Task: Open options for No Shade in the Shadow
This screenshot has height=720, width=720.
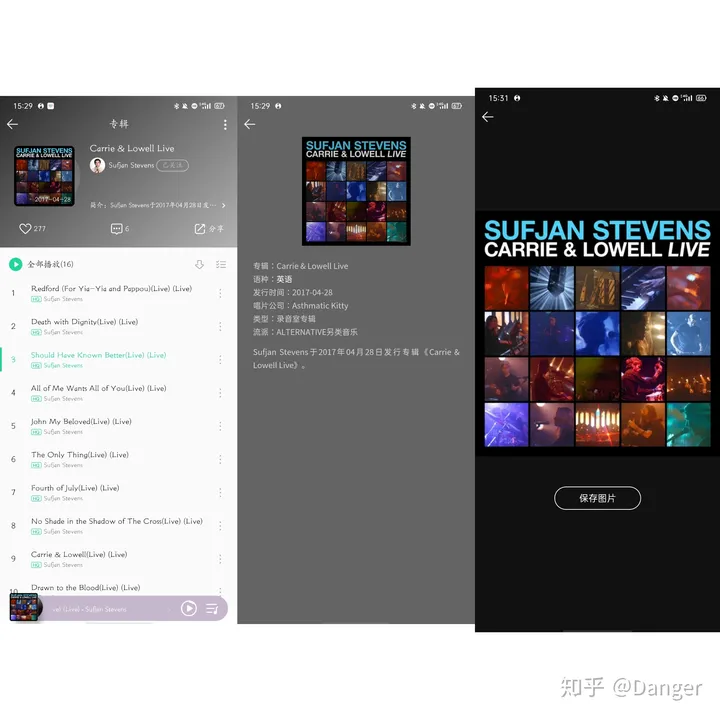Action: pyautogui.click(x=220, y=526)
